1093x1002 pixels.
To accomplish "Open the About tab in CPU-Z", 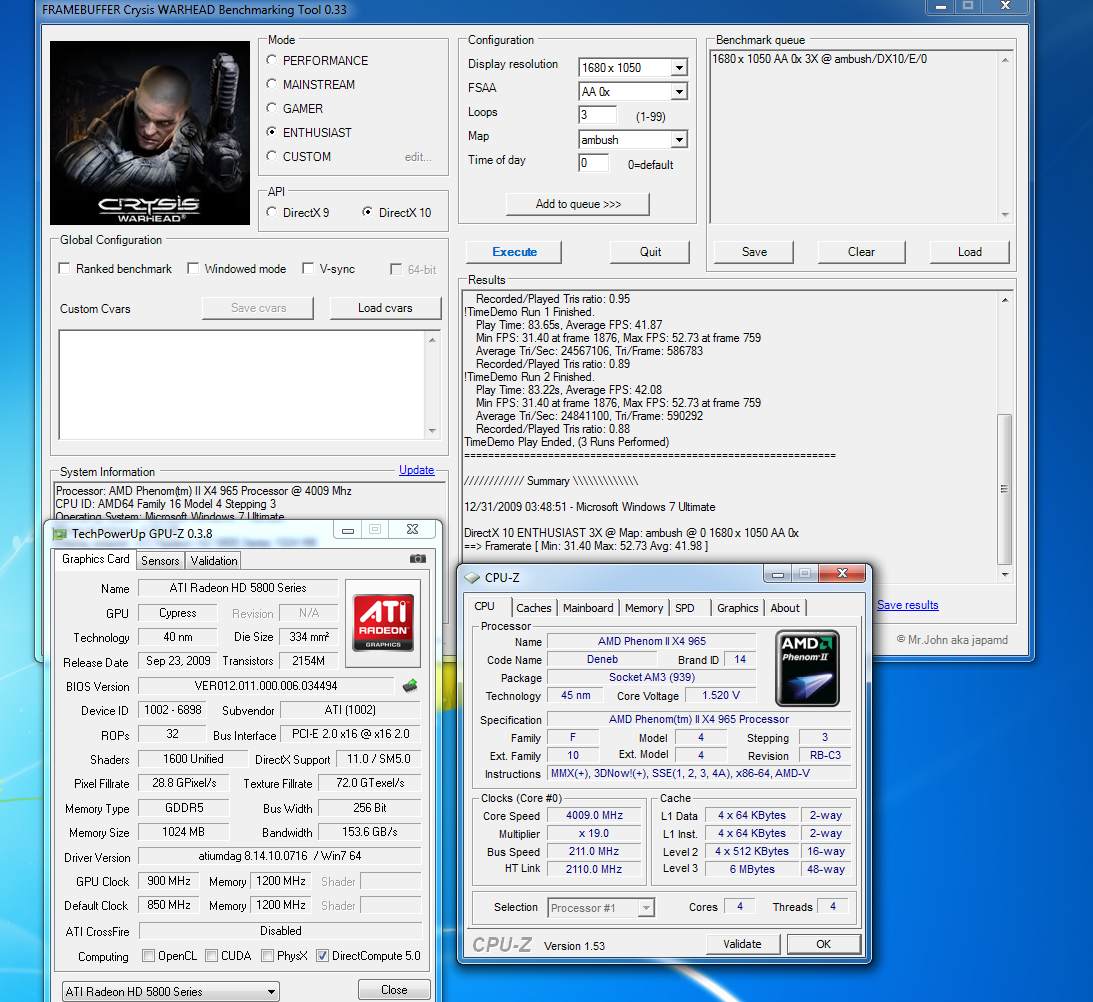I will point(785,608).
